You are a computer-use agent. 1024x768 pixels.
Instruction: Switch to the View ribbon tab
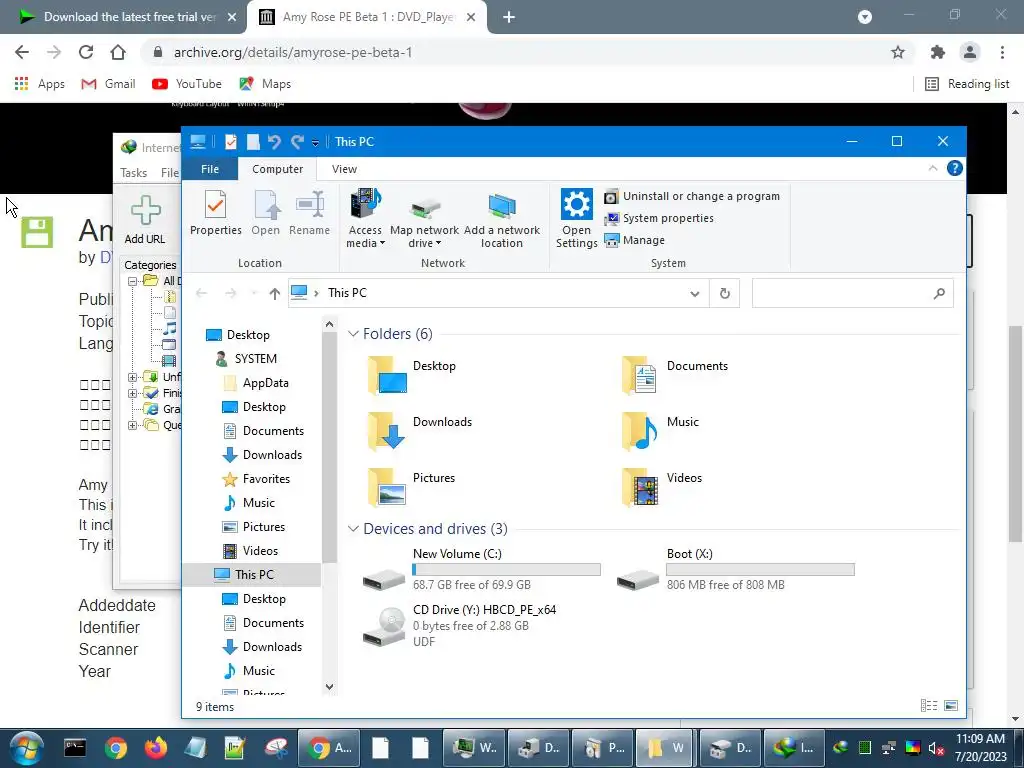(x=344, y=169)
